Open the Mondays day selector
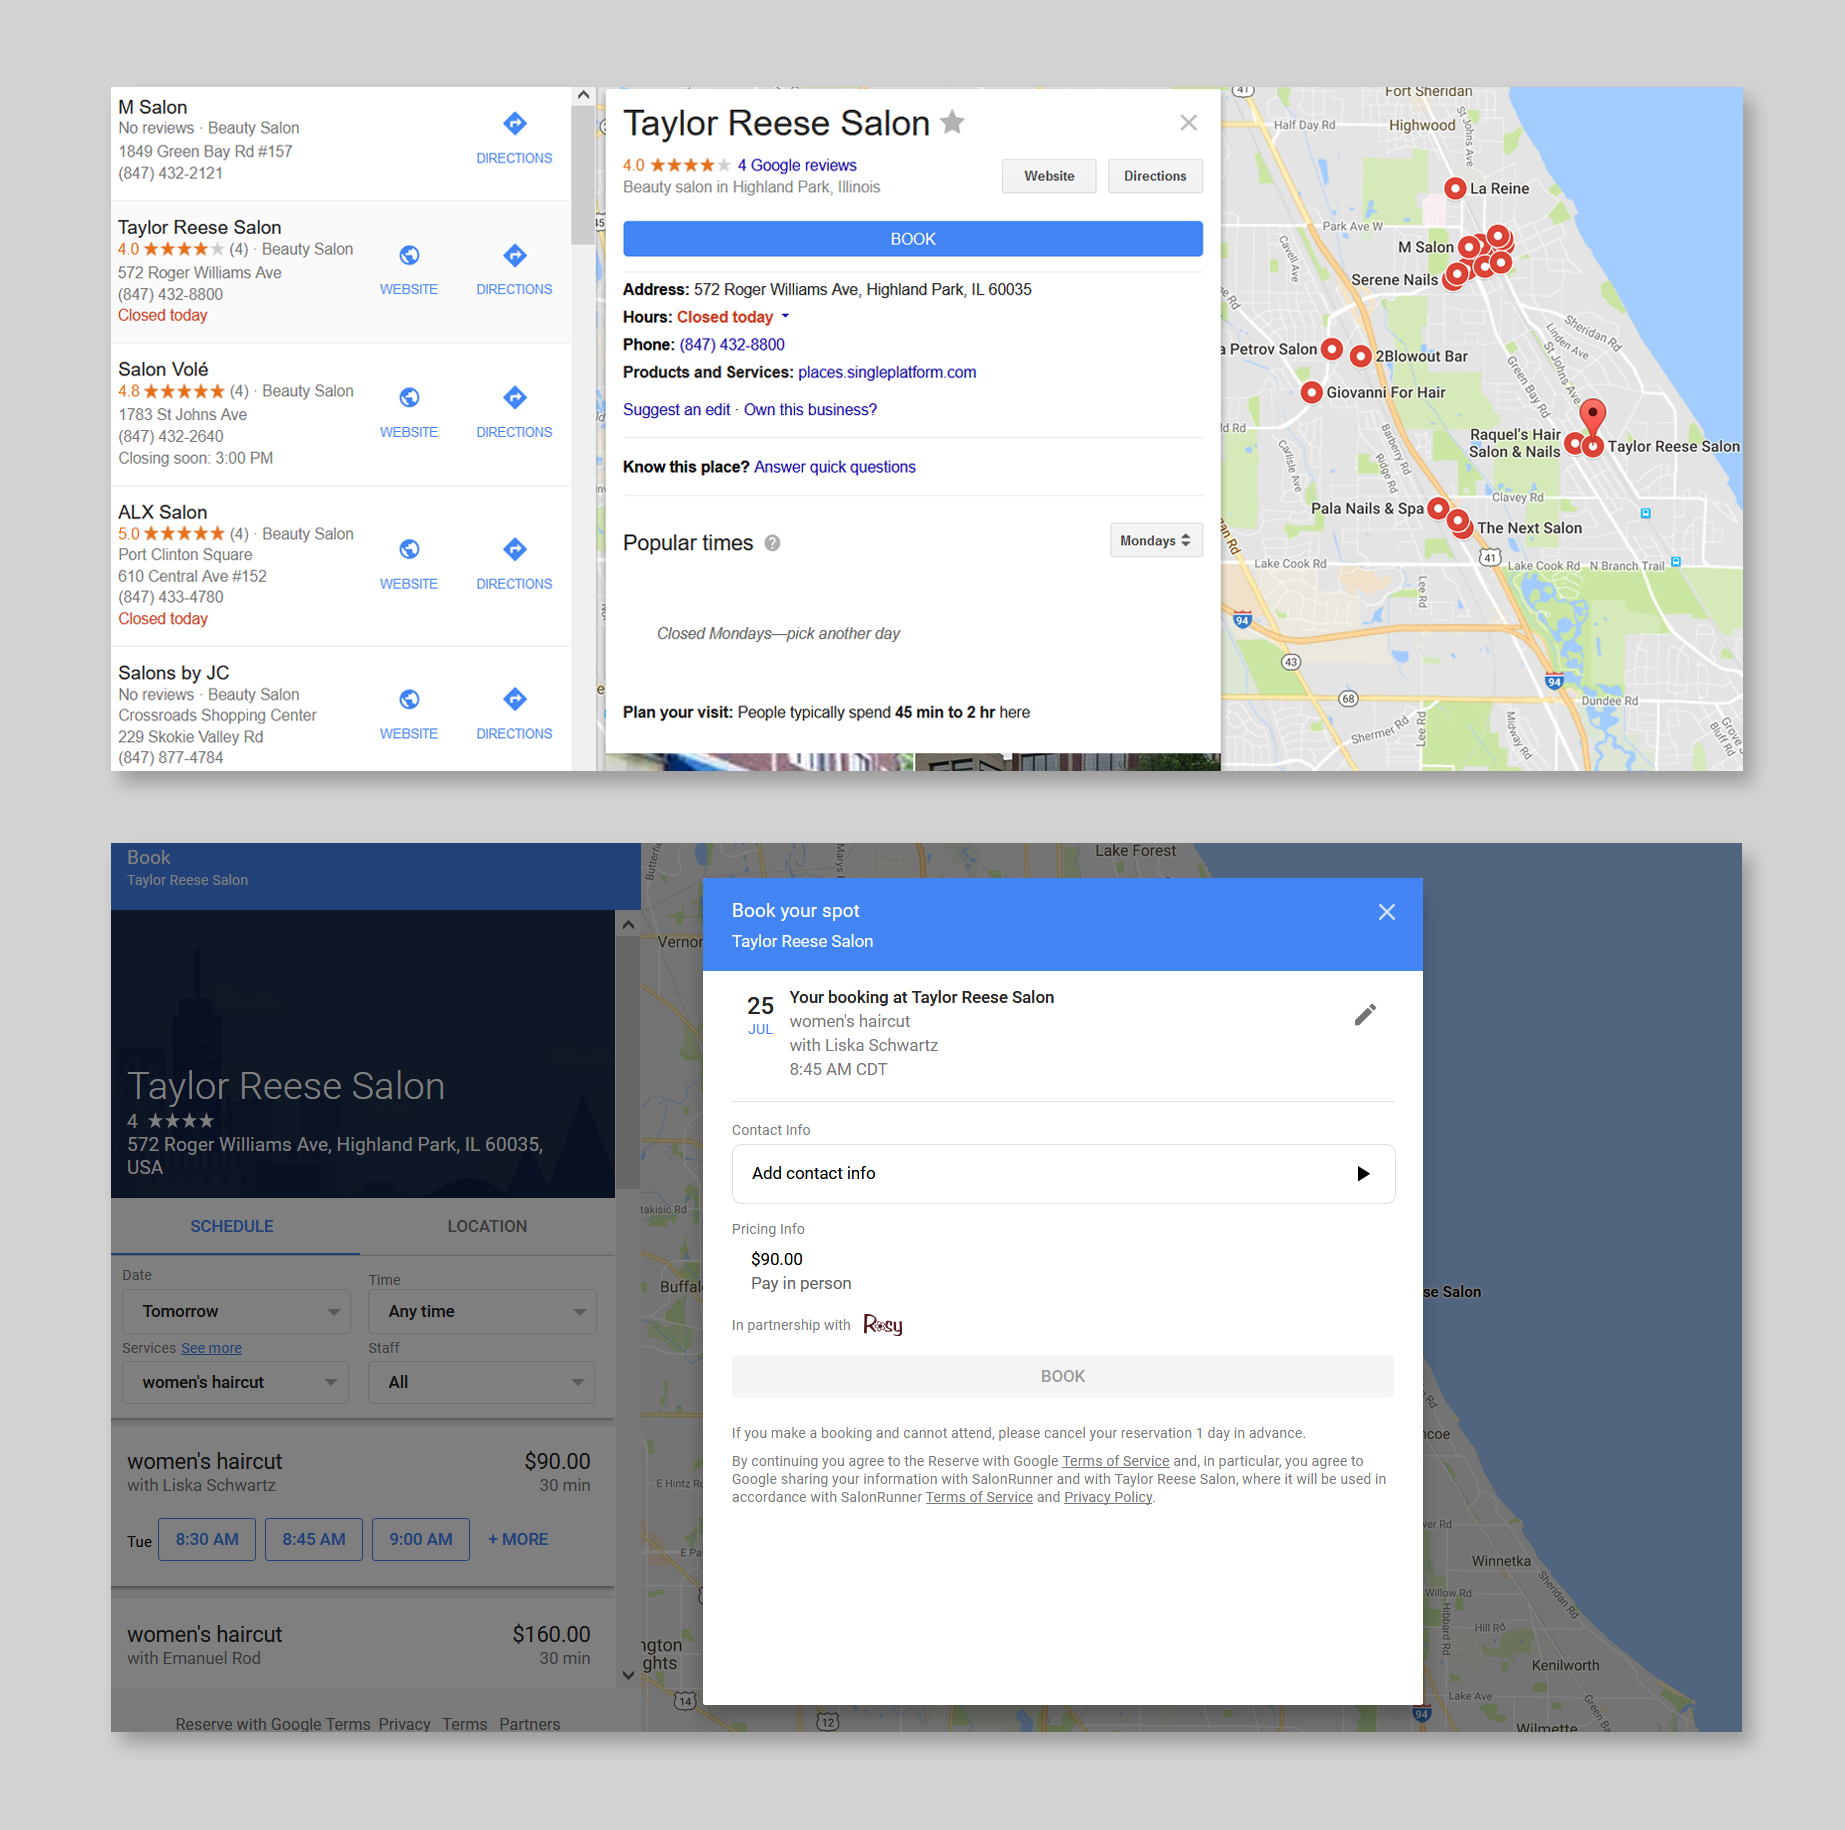The width and height of the screenshot is (1845, 1830). [1156, 541]
